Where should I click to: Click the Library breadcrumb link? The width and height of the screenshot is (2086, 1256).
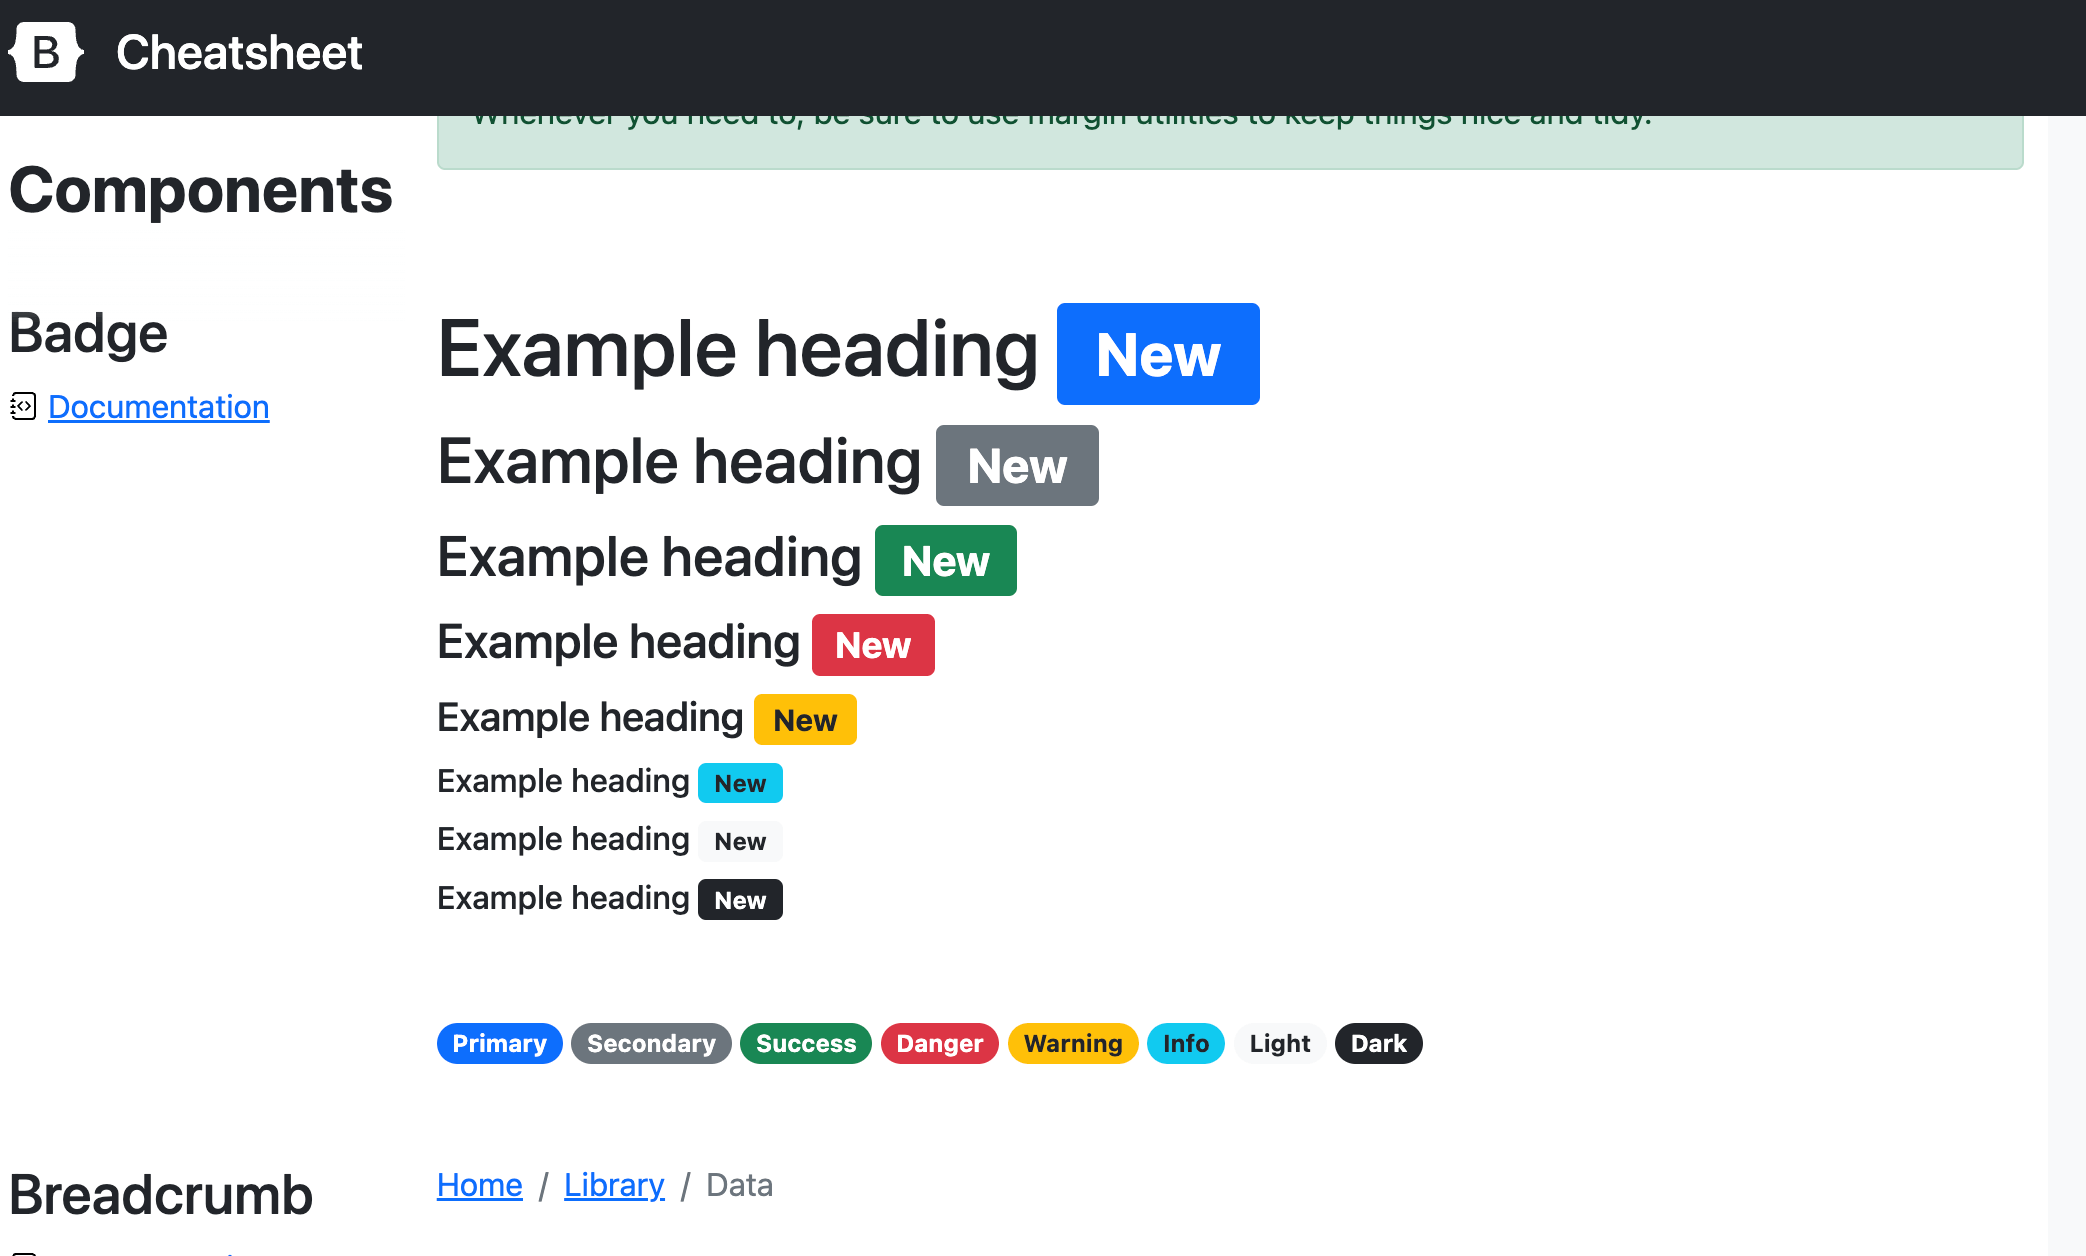pos(612,1184)
